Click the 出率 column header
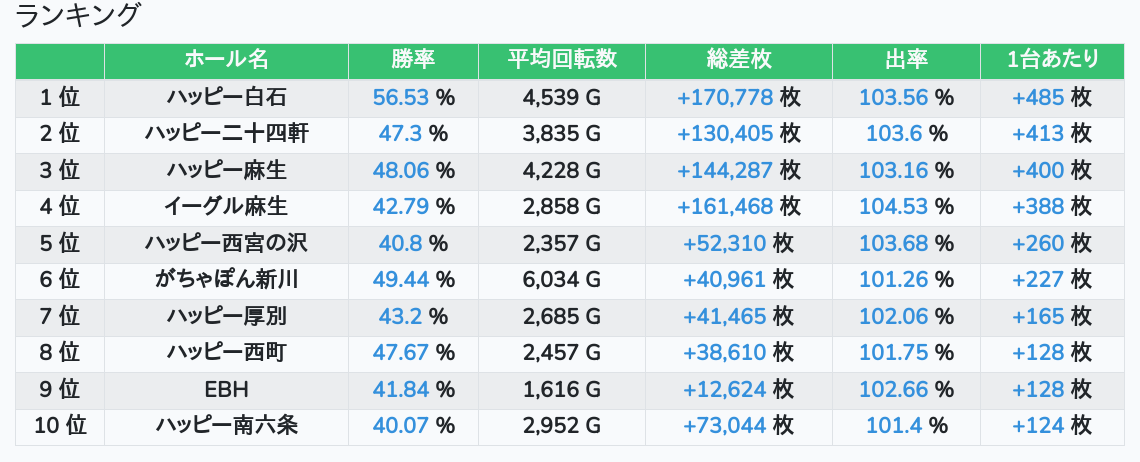This screenshot has width=1140, height=462. [906, 60]
